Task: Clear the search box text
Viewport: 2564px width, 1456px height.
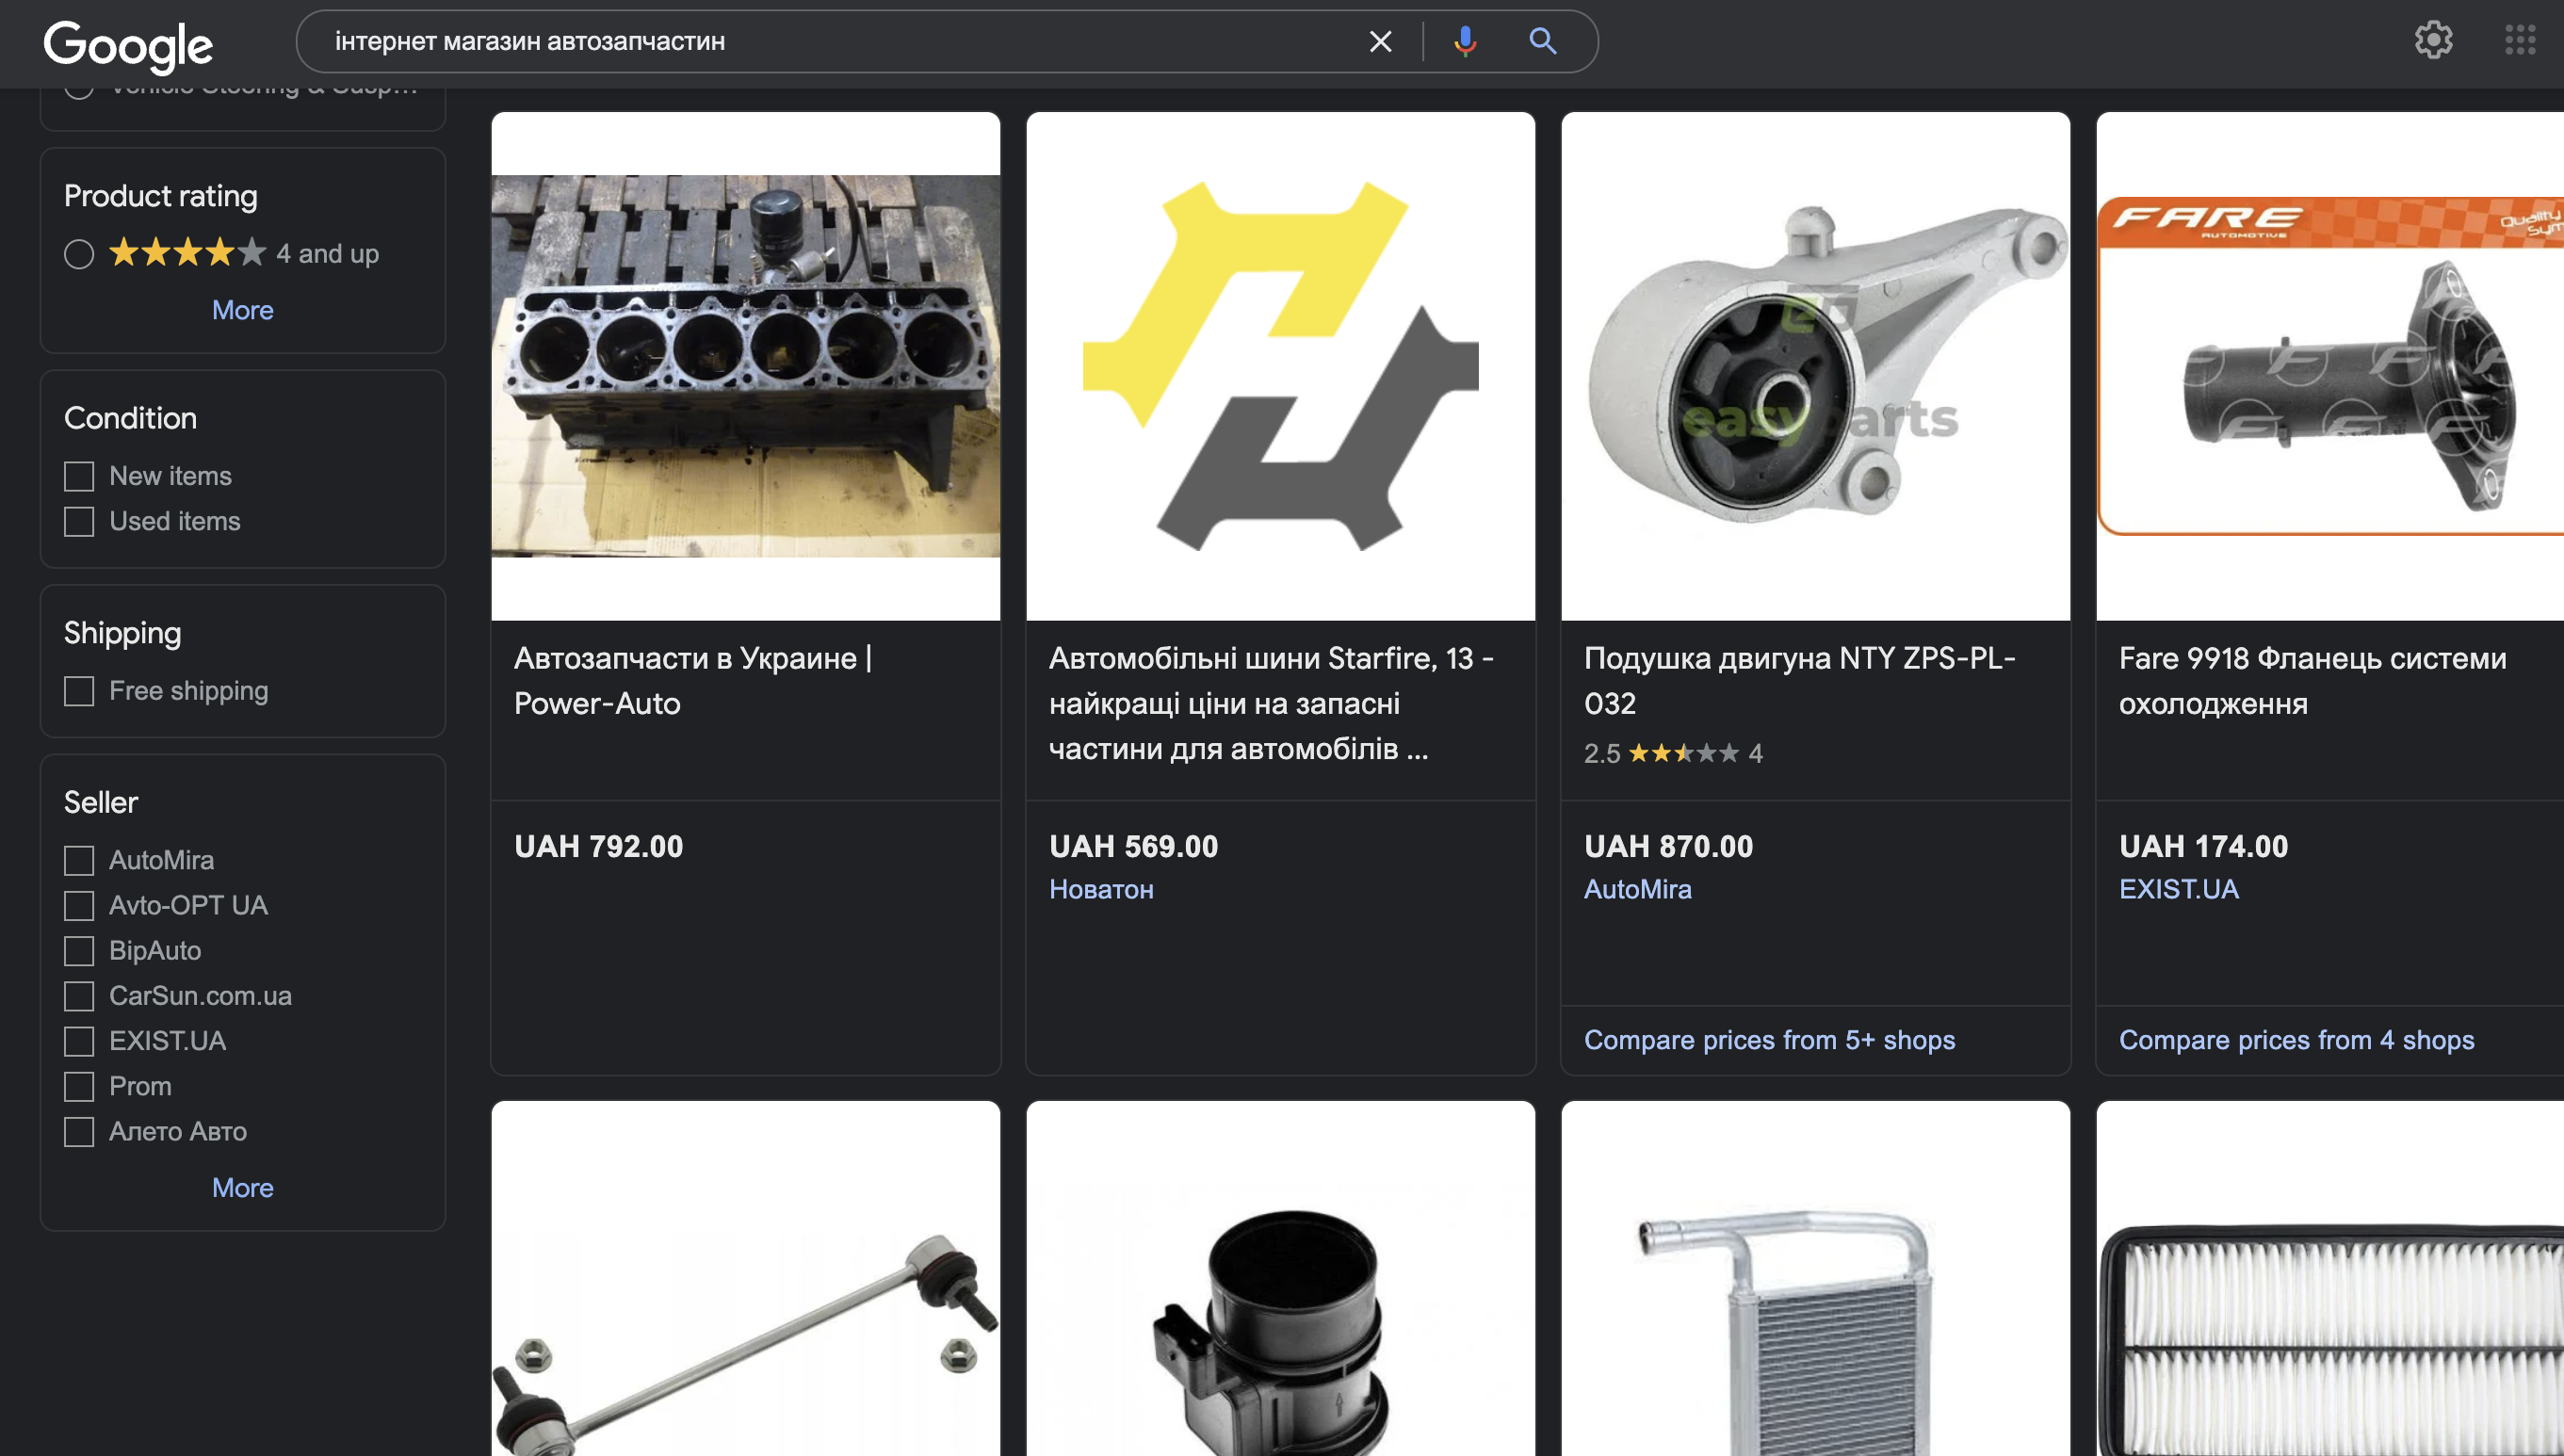Action: [x=1380, y=42]
